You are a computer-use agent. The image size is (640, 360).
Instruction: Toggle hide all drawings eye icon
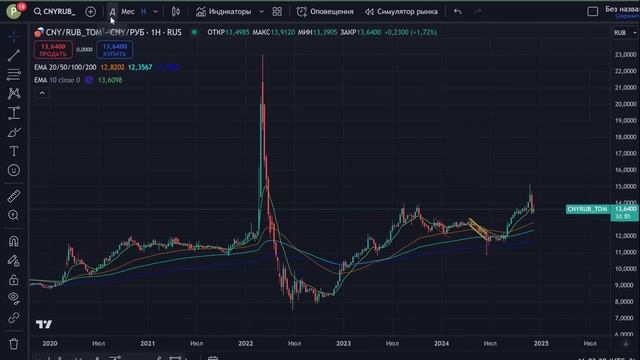(14, 298)
